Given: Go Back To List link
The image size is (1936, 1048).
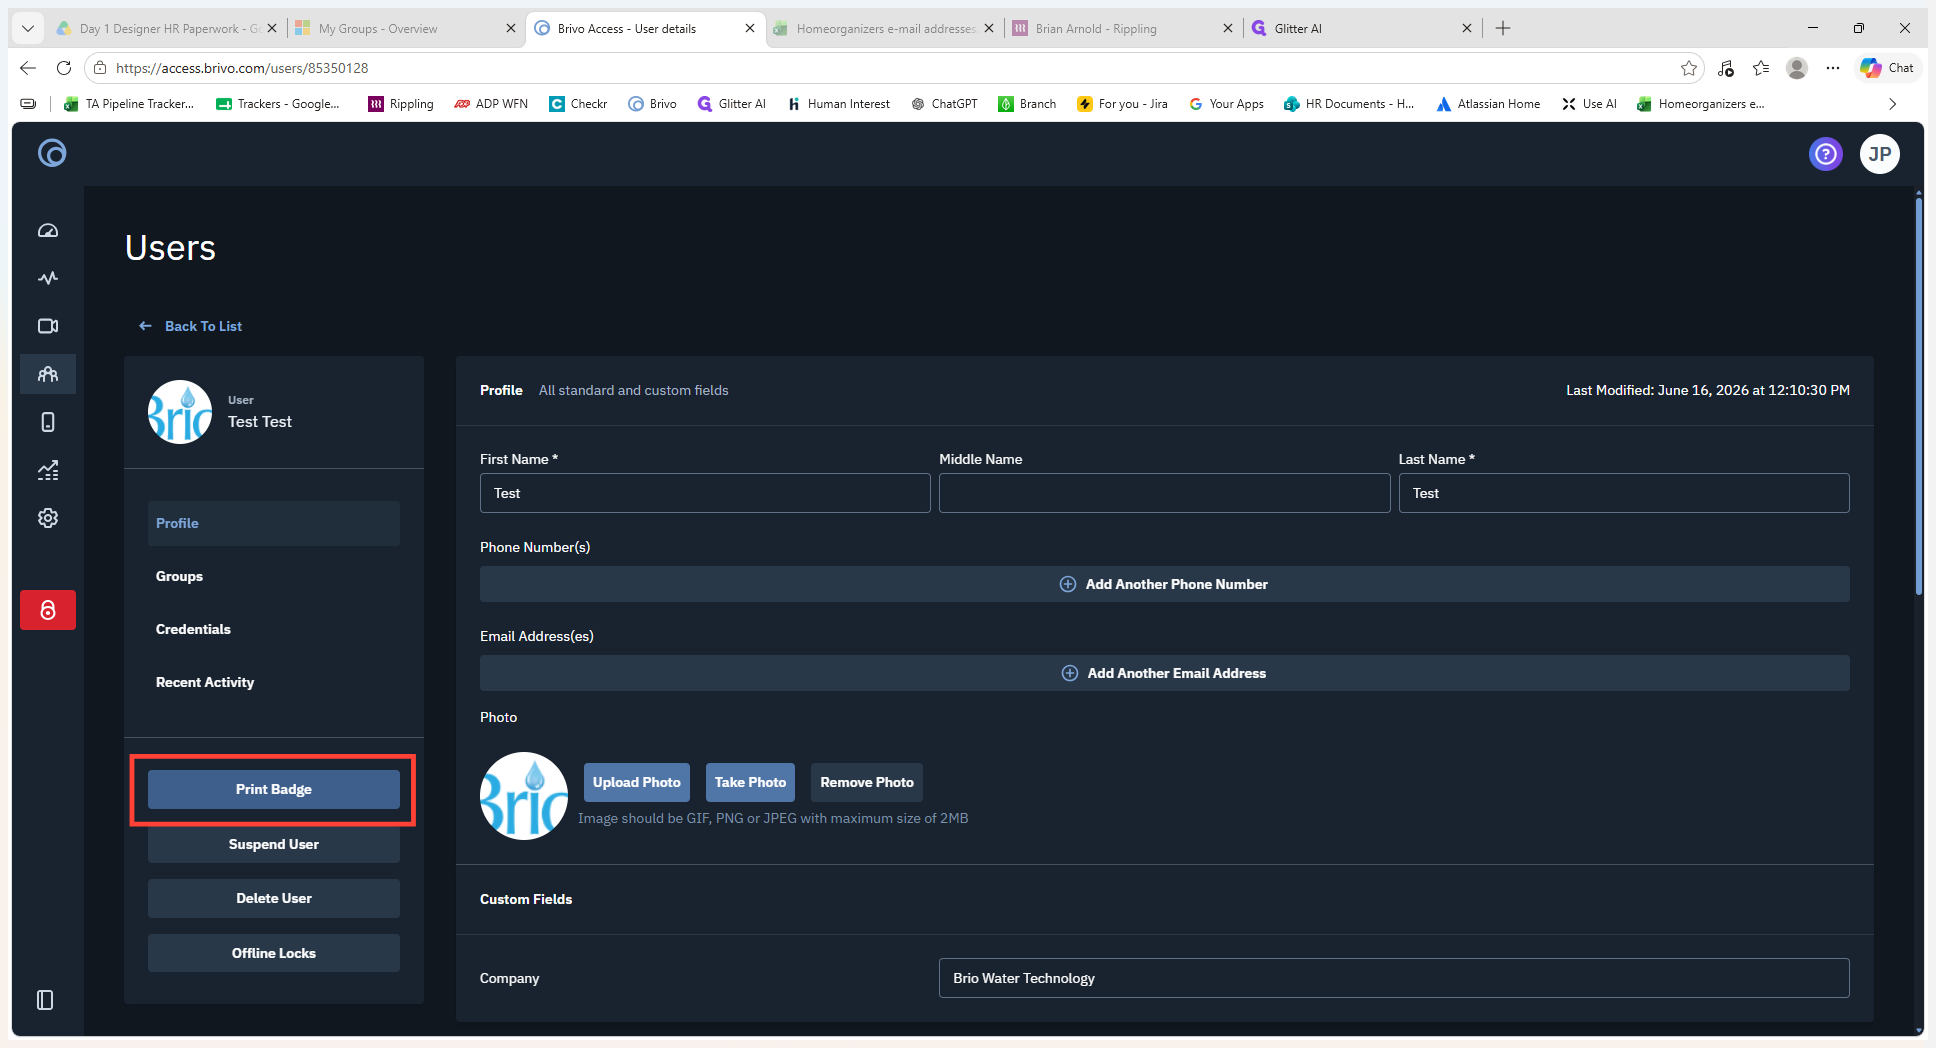Looking at the screenshot, I should [191, 326].
